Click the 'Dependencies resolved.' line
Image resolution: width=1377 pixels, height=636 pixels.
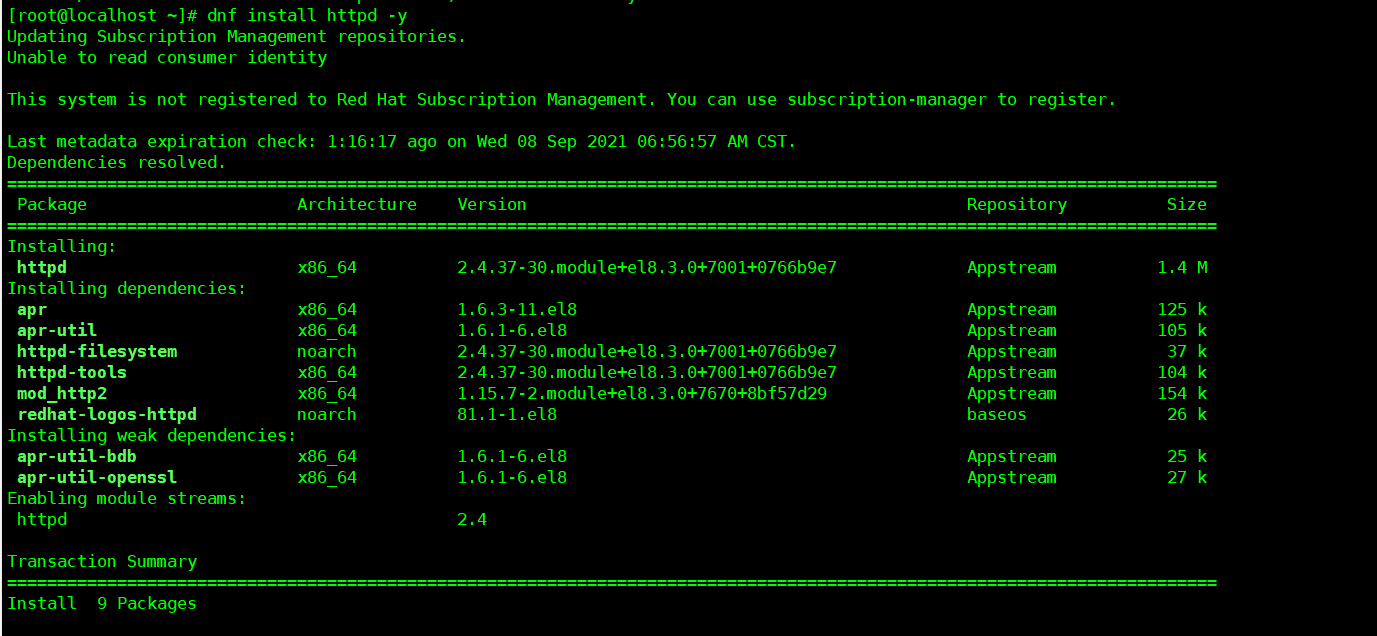pos(117,163)
